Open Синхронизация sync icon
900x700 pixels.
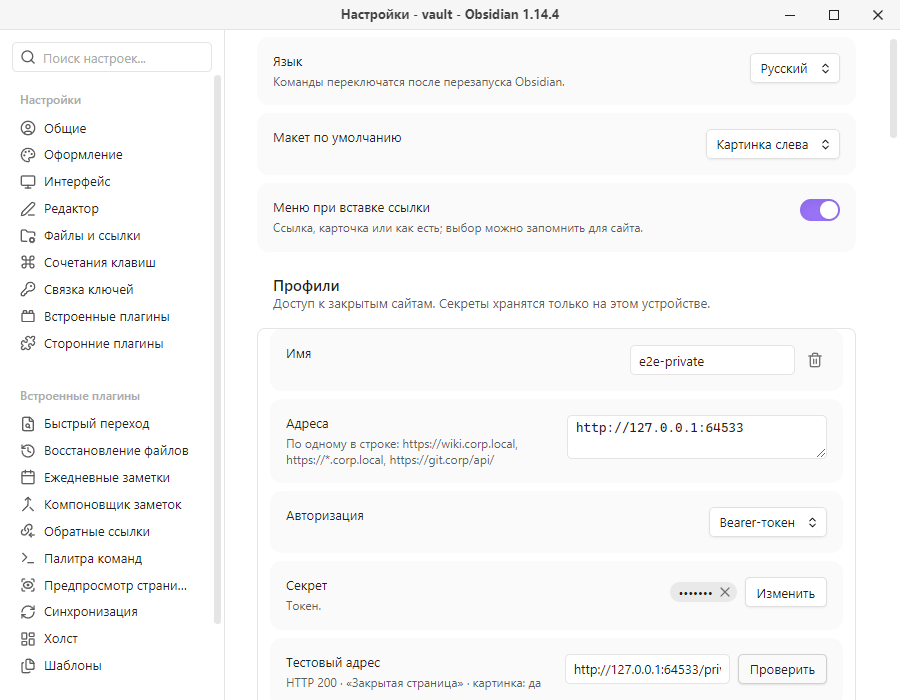click(x=28, y=612)
